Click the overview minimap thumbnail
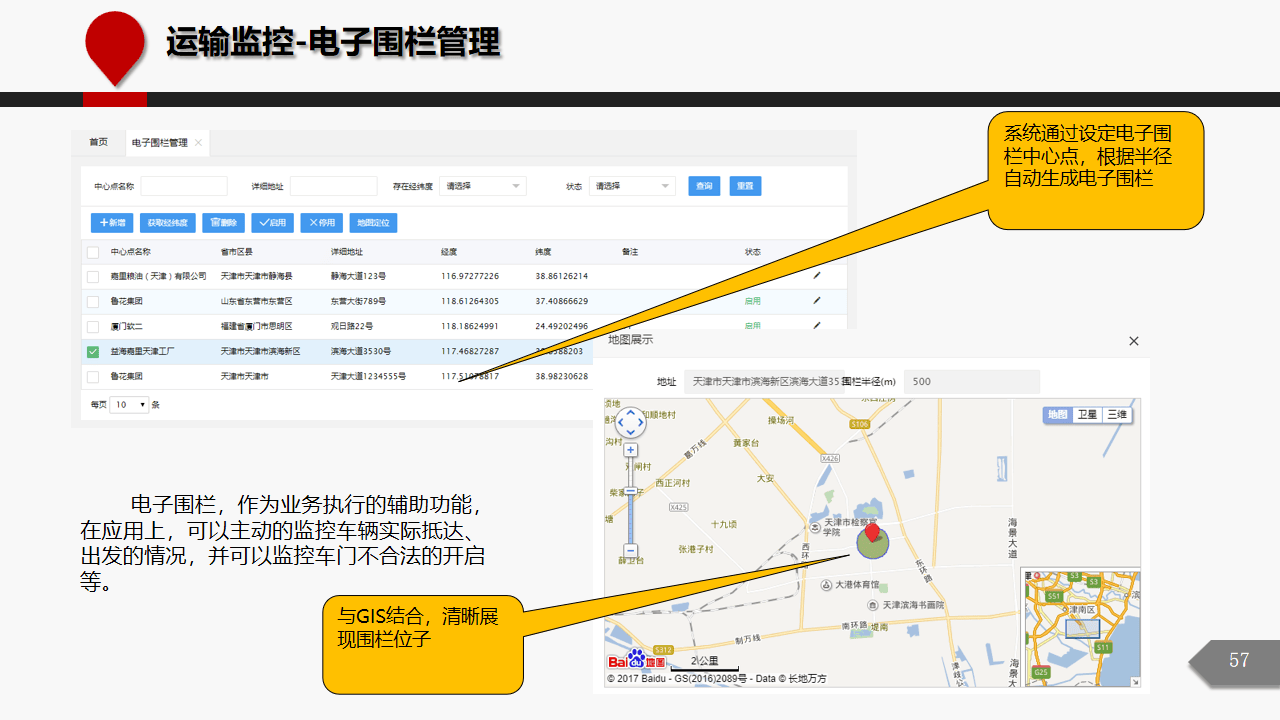The width and height of the screenshot is (1280, 720). coord(1081,629)
